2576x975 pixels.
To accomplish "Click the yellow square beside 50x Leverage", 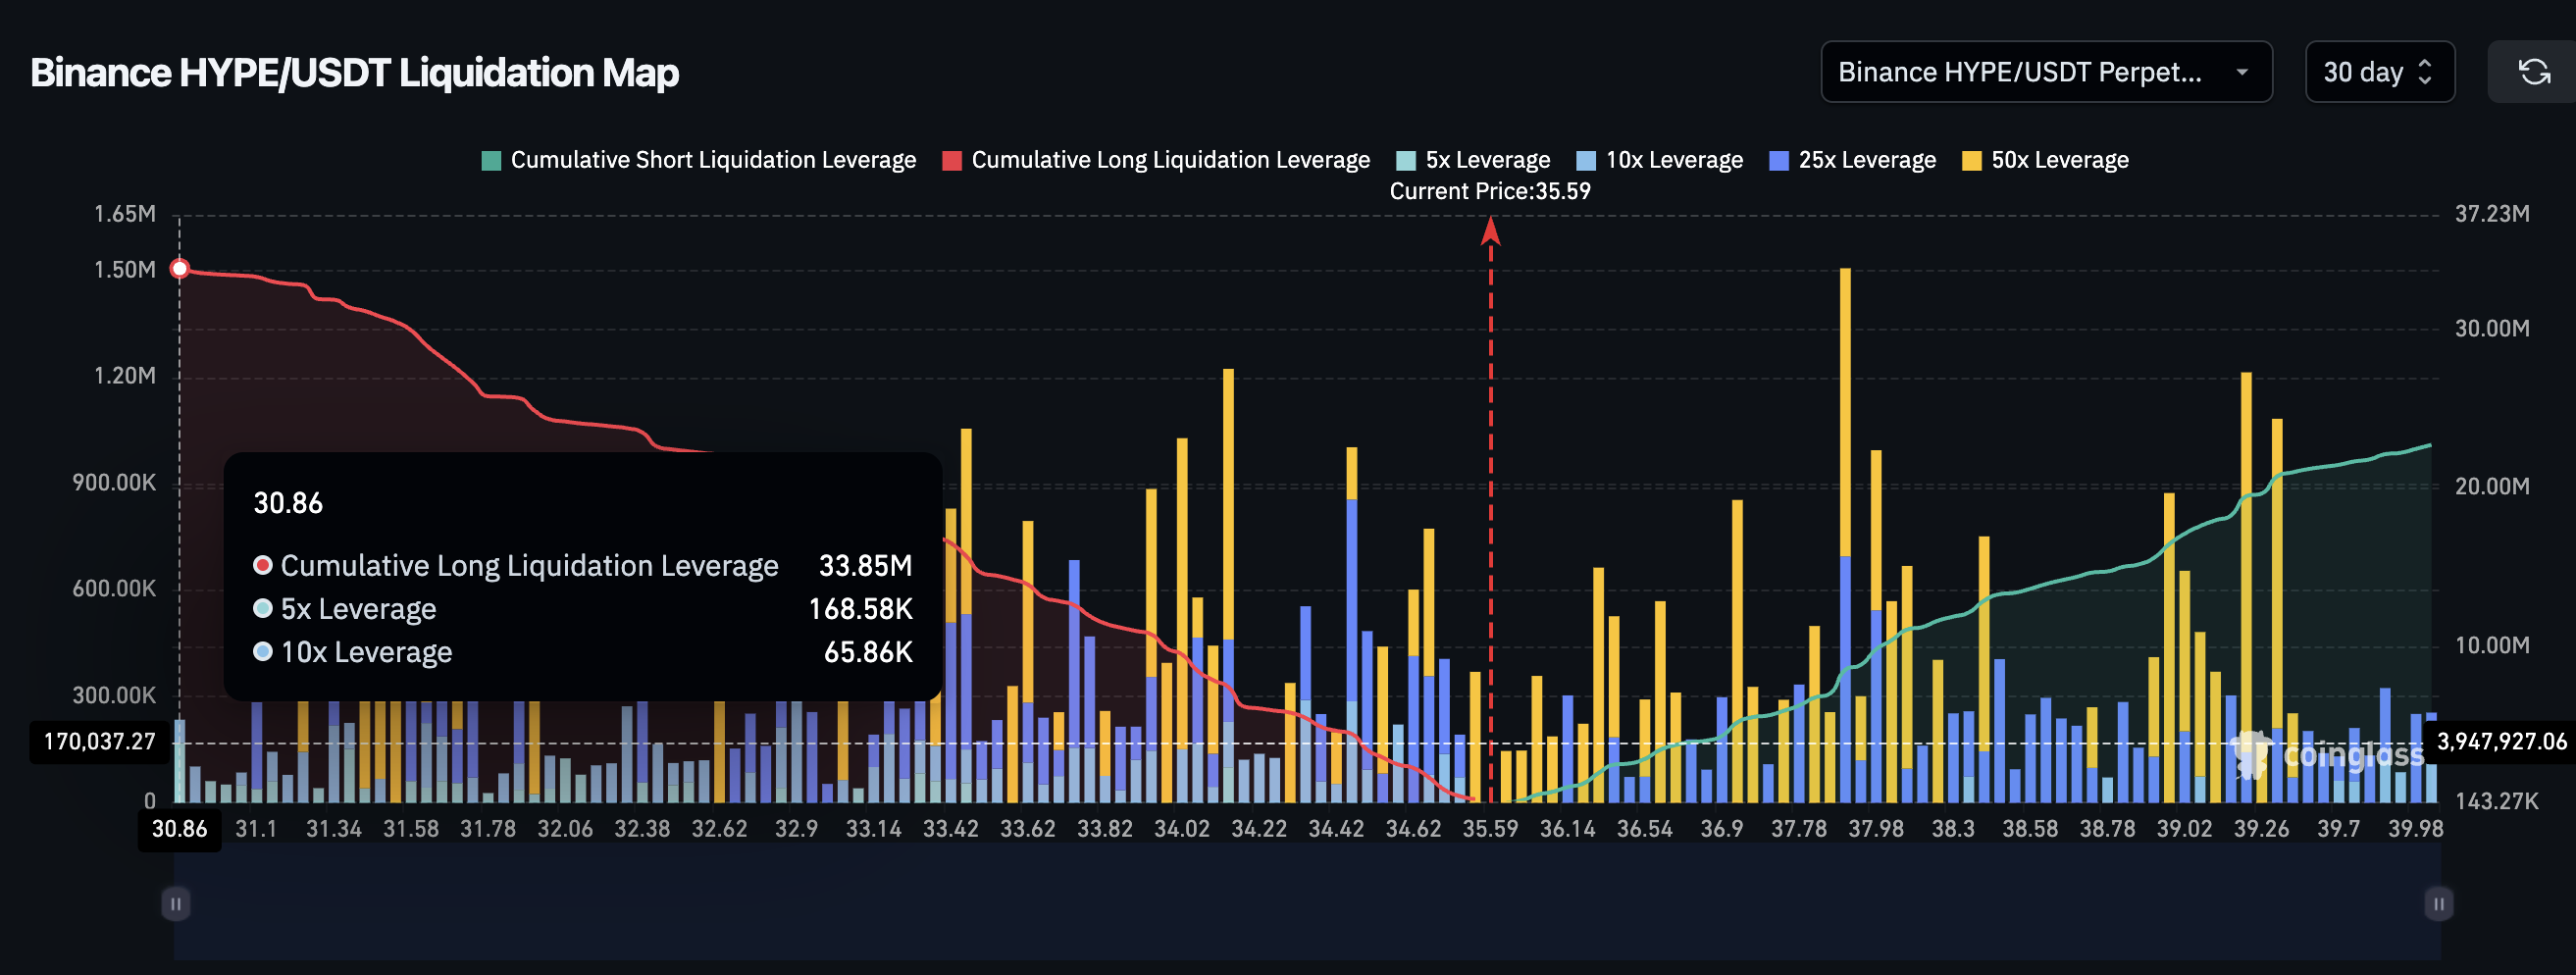I will coord(1973,159).
